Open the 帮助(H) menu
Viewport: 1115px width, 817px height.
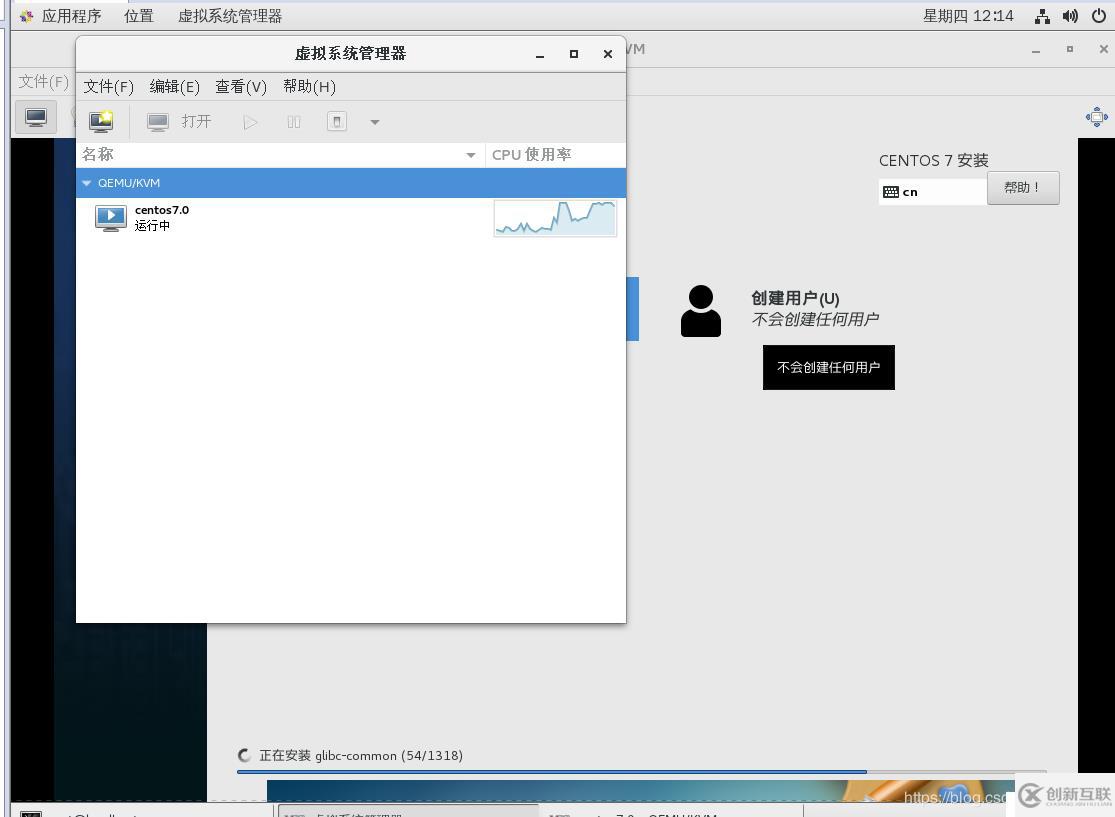(x=309, y=87)
